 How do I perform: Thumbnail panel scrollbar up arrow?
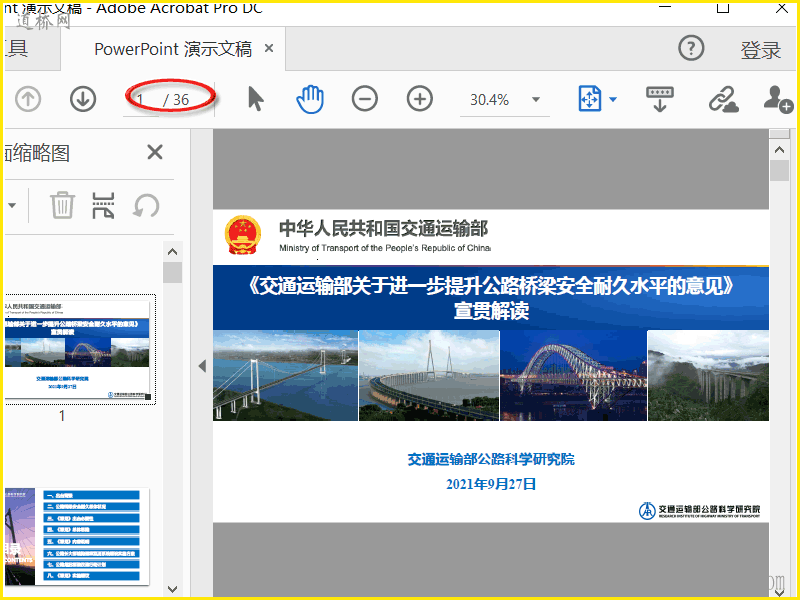click(x=172, y=252)
